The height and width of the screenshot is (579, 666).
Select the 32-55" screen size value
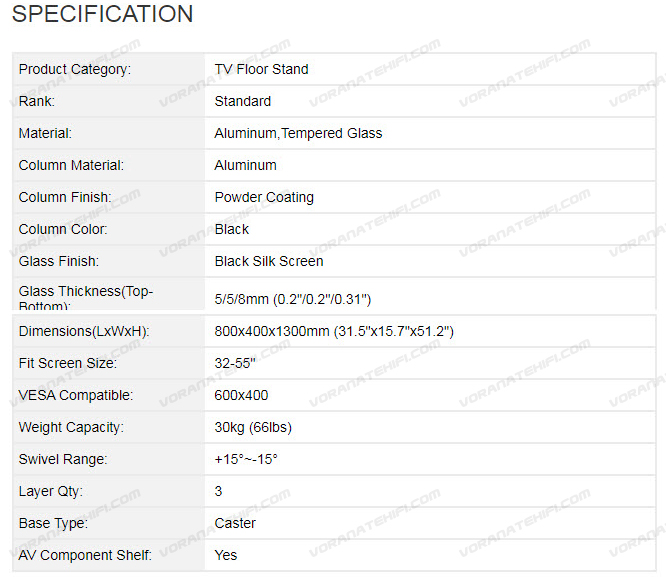(235, 363)
